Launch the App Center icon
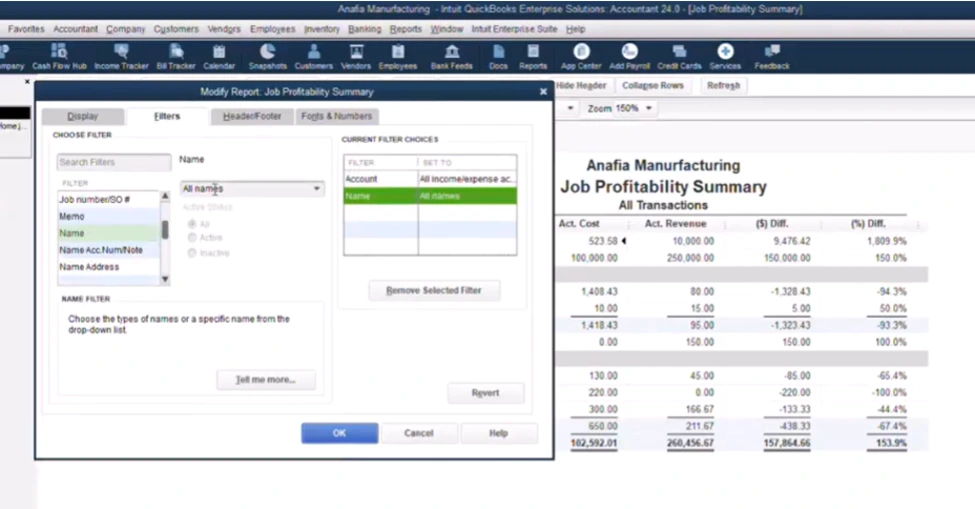The width and height of the screenshot is (975, 509). click(581, 57)
